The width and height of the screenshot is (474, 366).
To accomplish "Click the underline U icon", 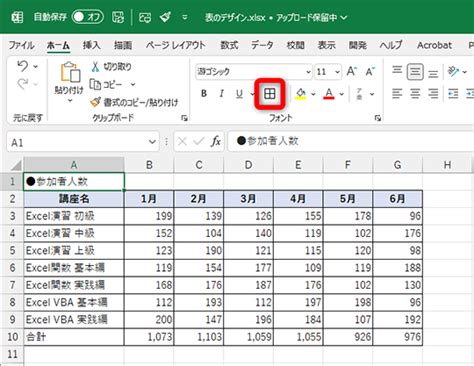I will coord(239,94).
